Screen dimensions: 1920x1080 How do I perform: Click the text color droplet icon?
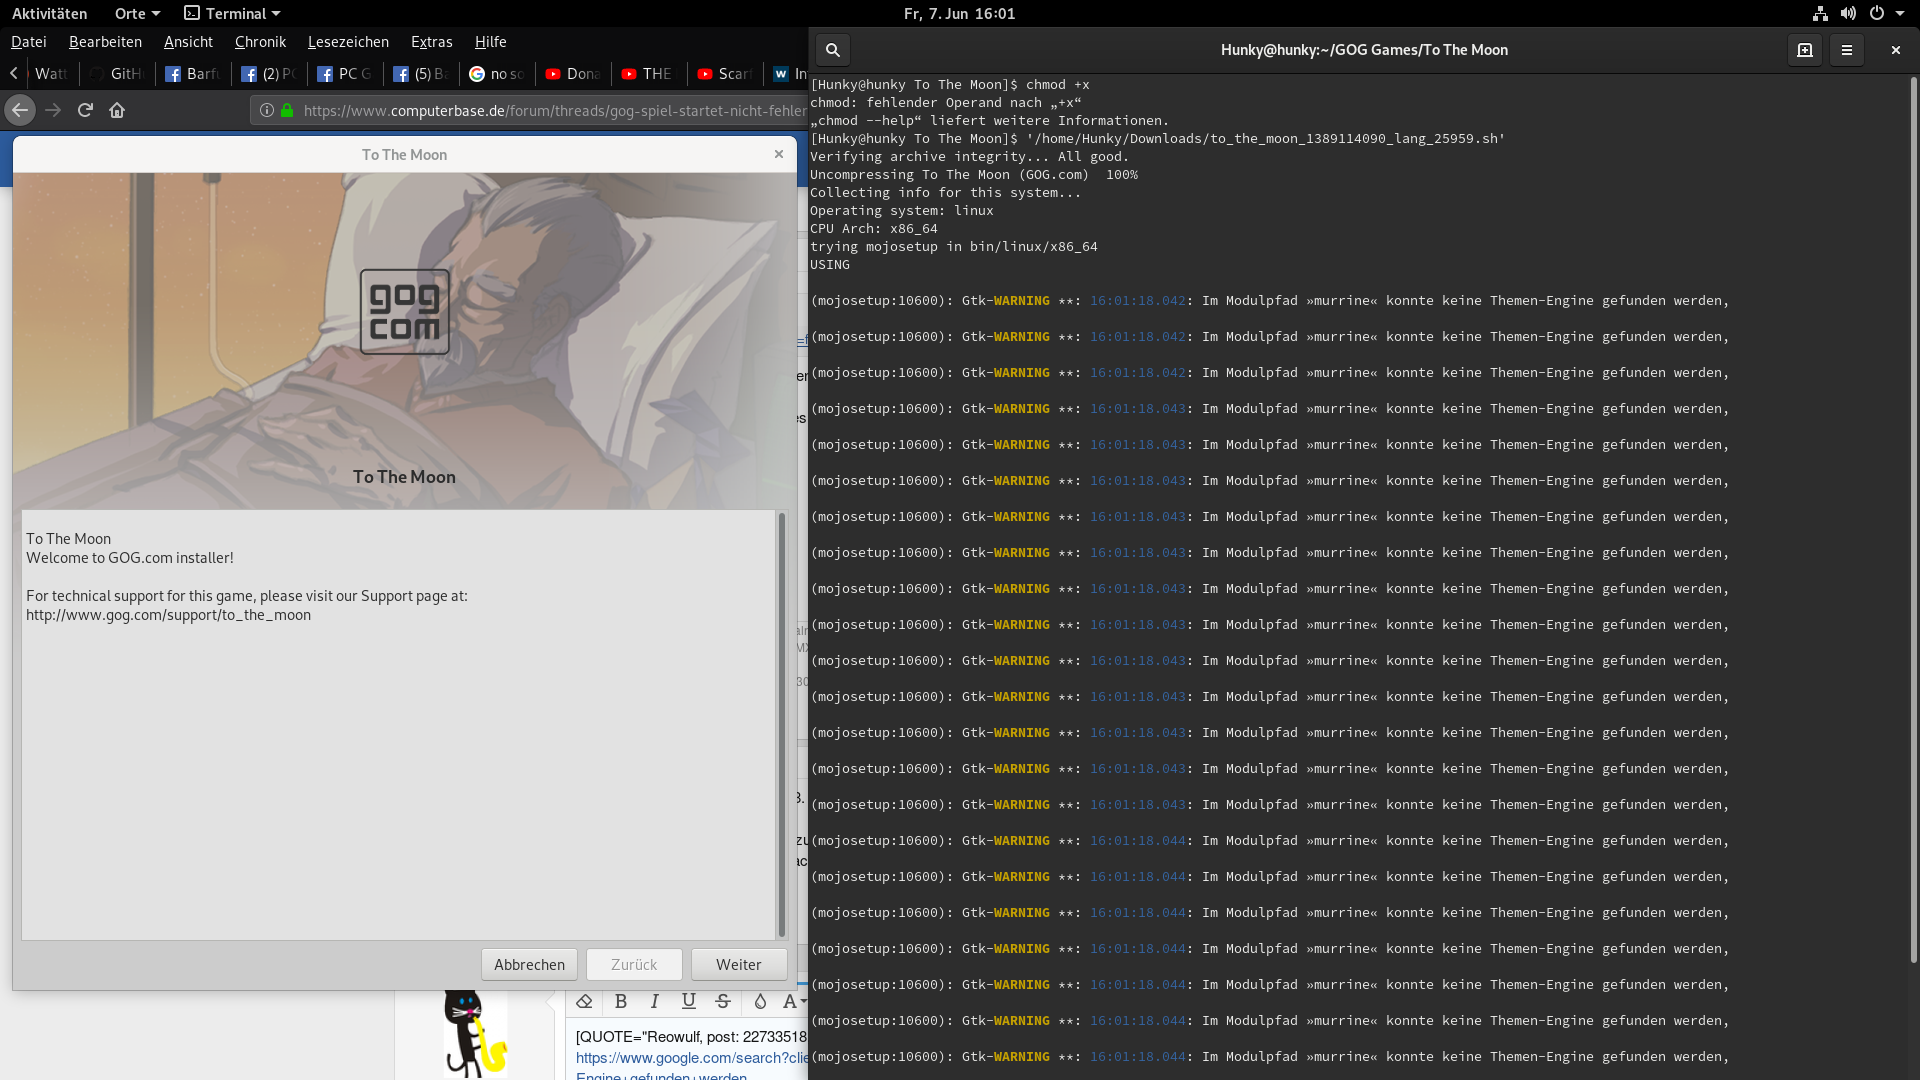click(x=760, y=1001)
